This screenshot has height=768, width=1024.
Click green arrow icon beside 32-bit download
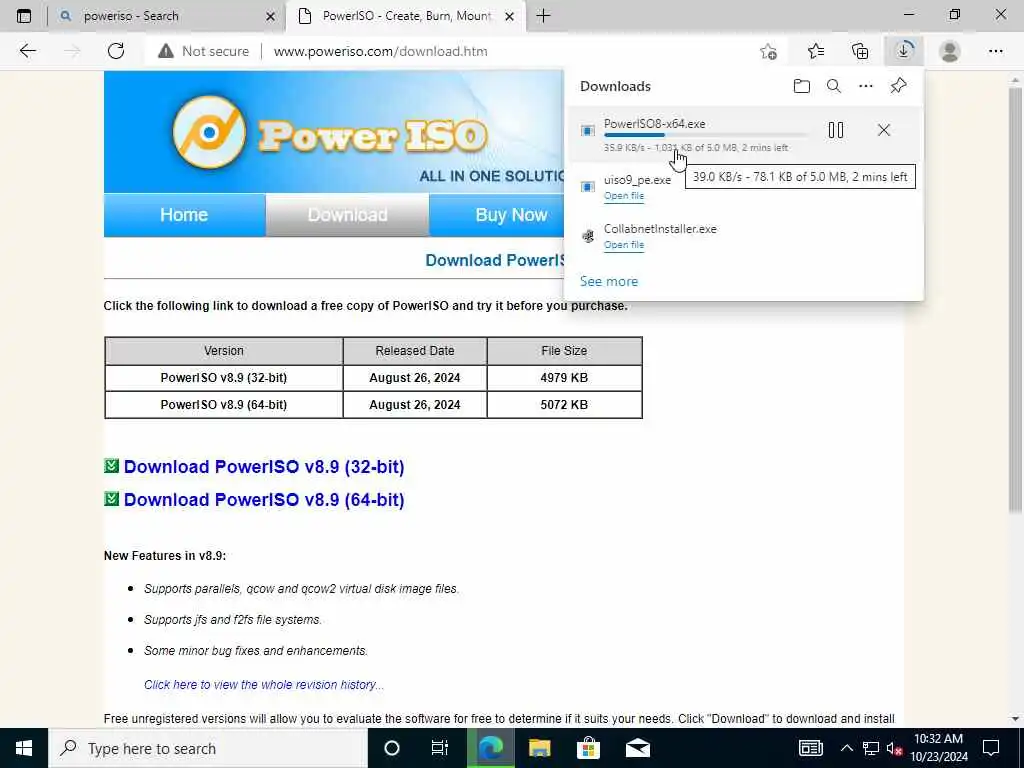(112, 466)
